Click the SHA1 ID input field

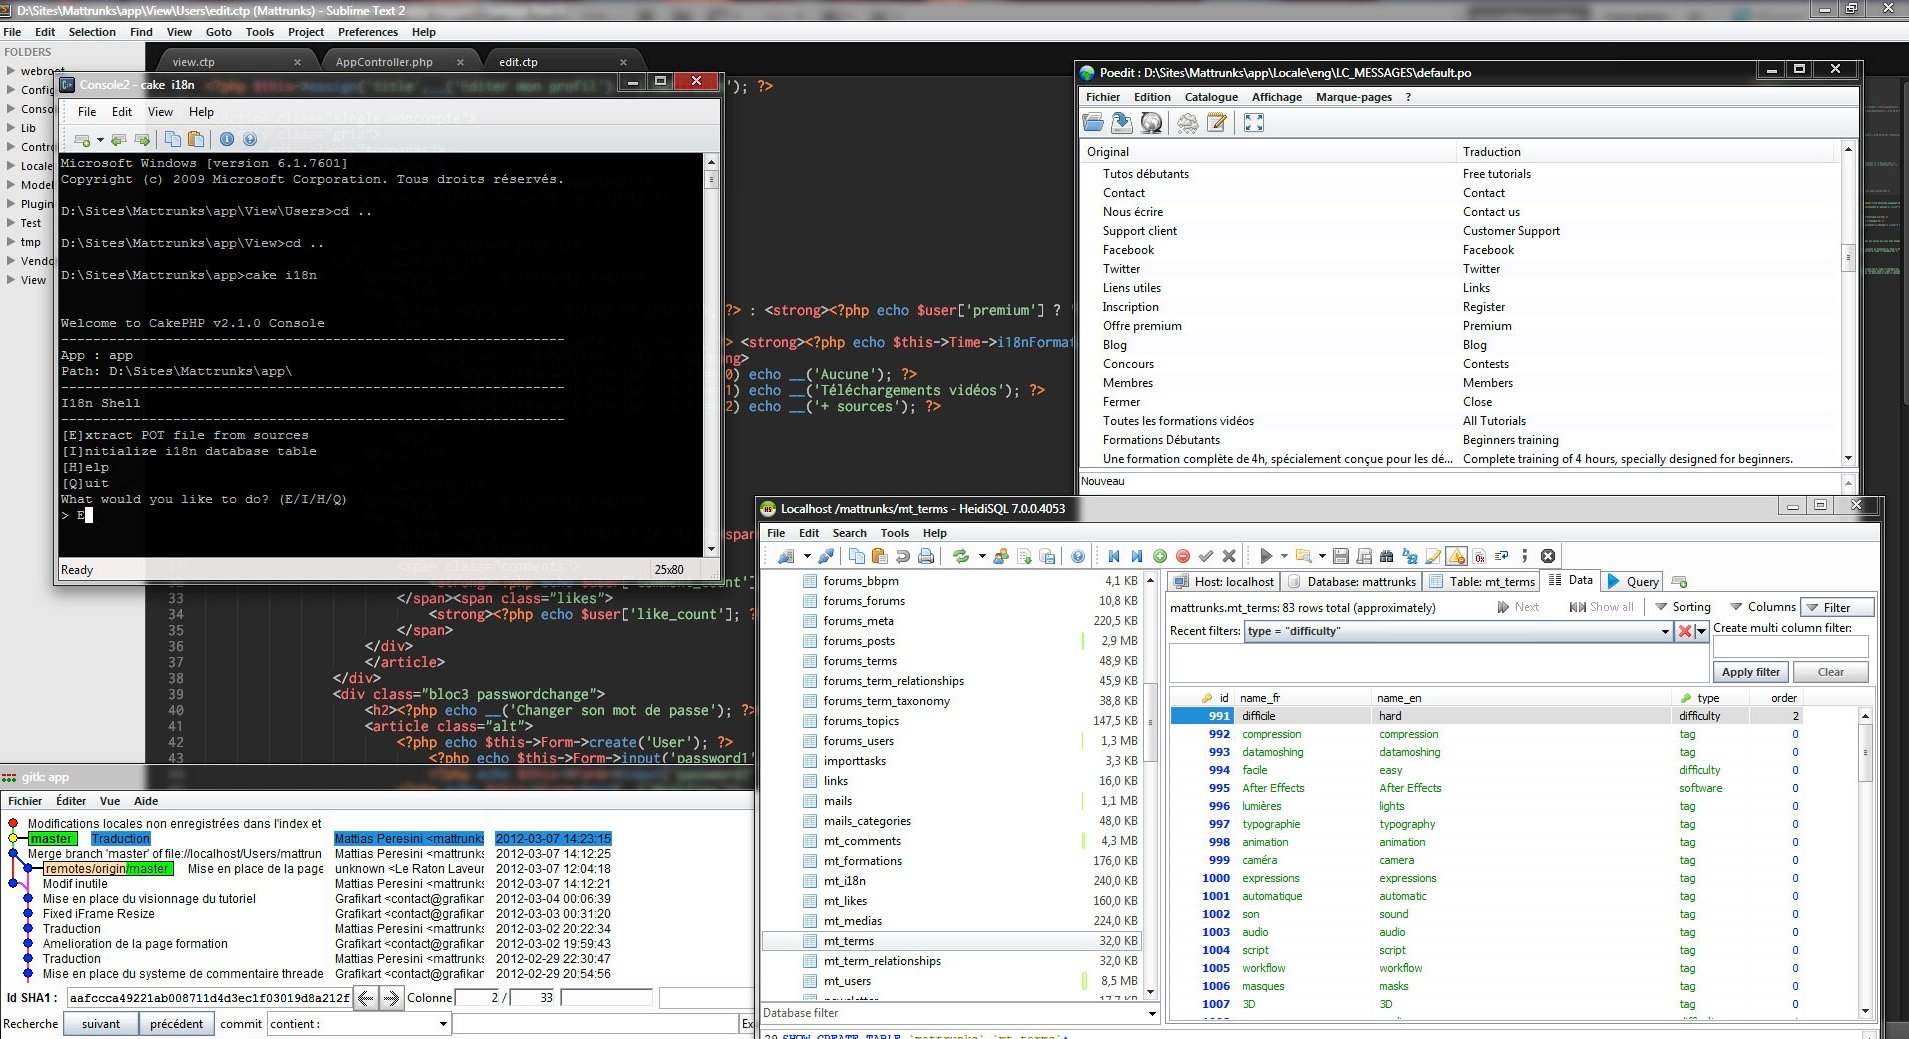click(209, 997)
